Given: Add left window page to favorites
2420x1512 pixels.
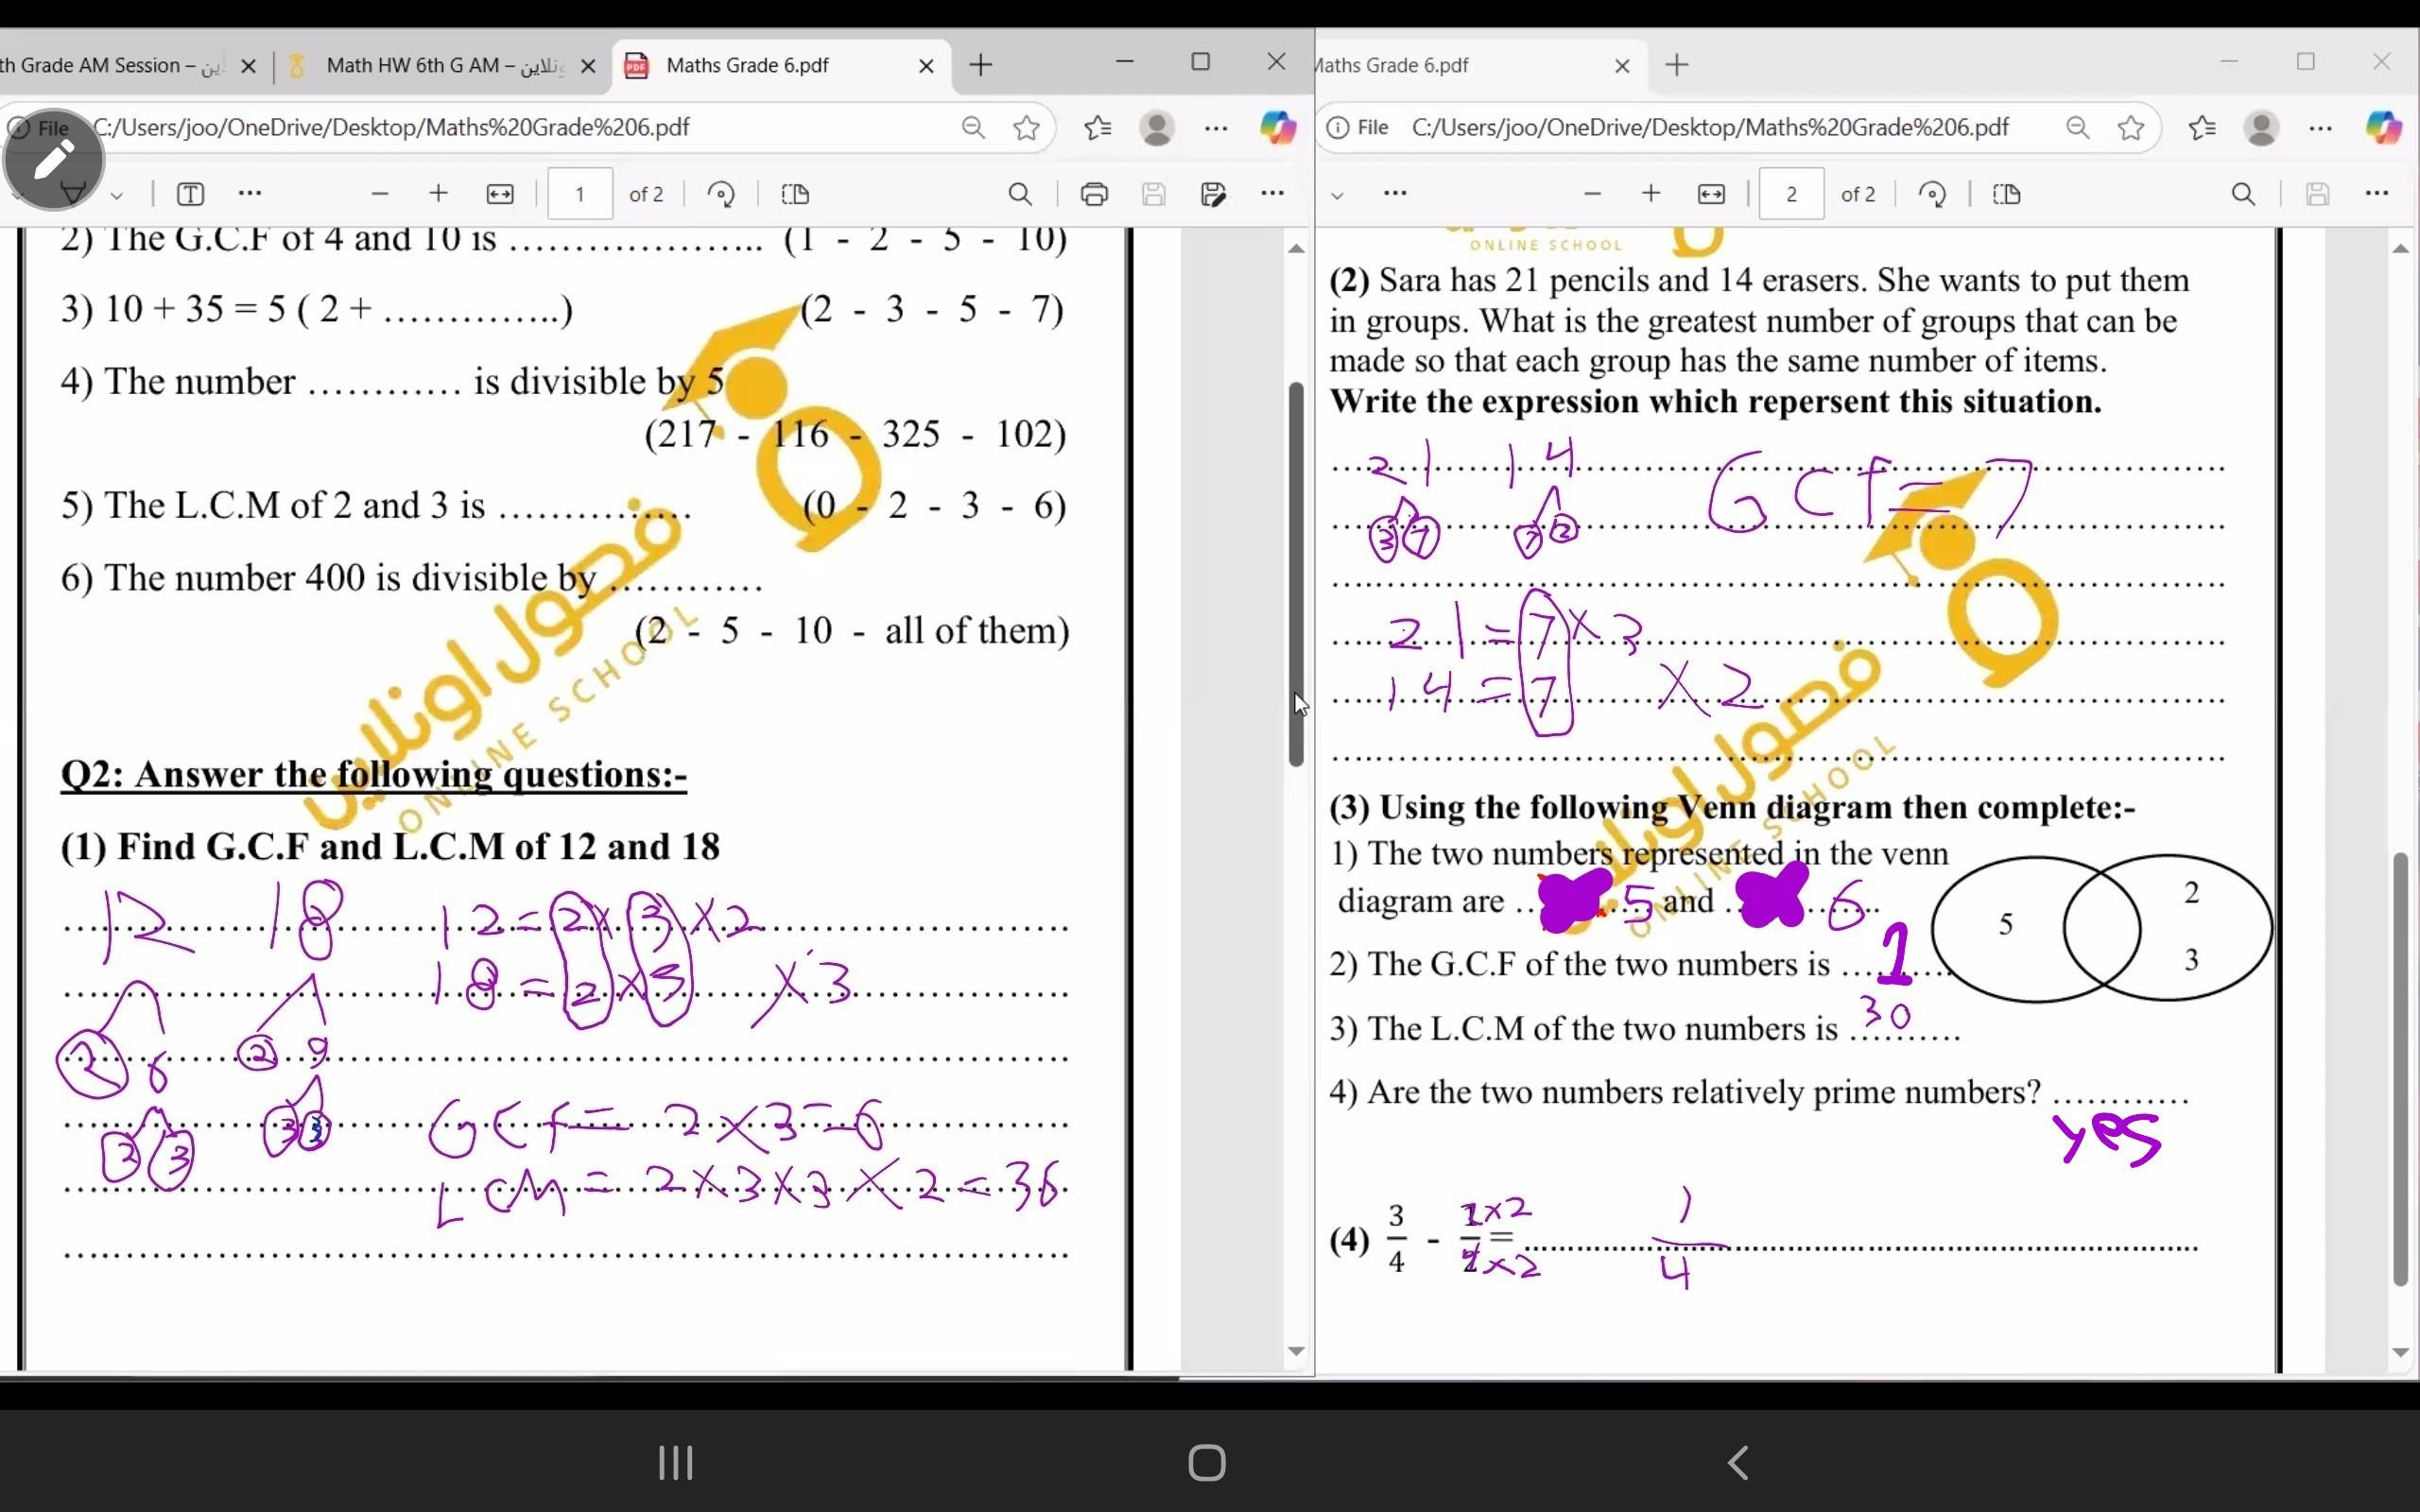Looking at the screenshot, I should (x=1026, y=128).
